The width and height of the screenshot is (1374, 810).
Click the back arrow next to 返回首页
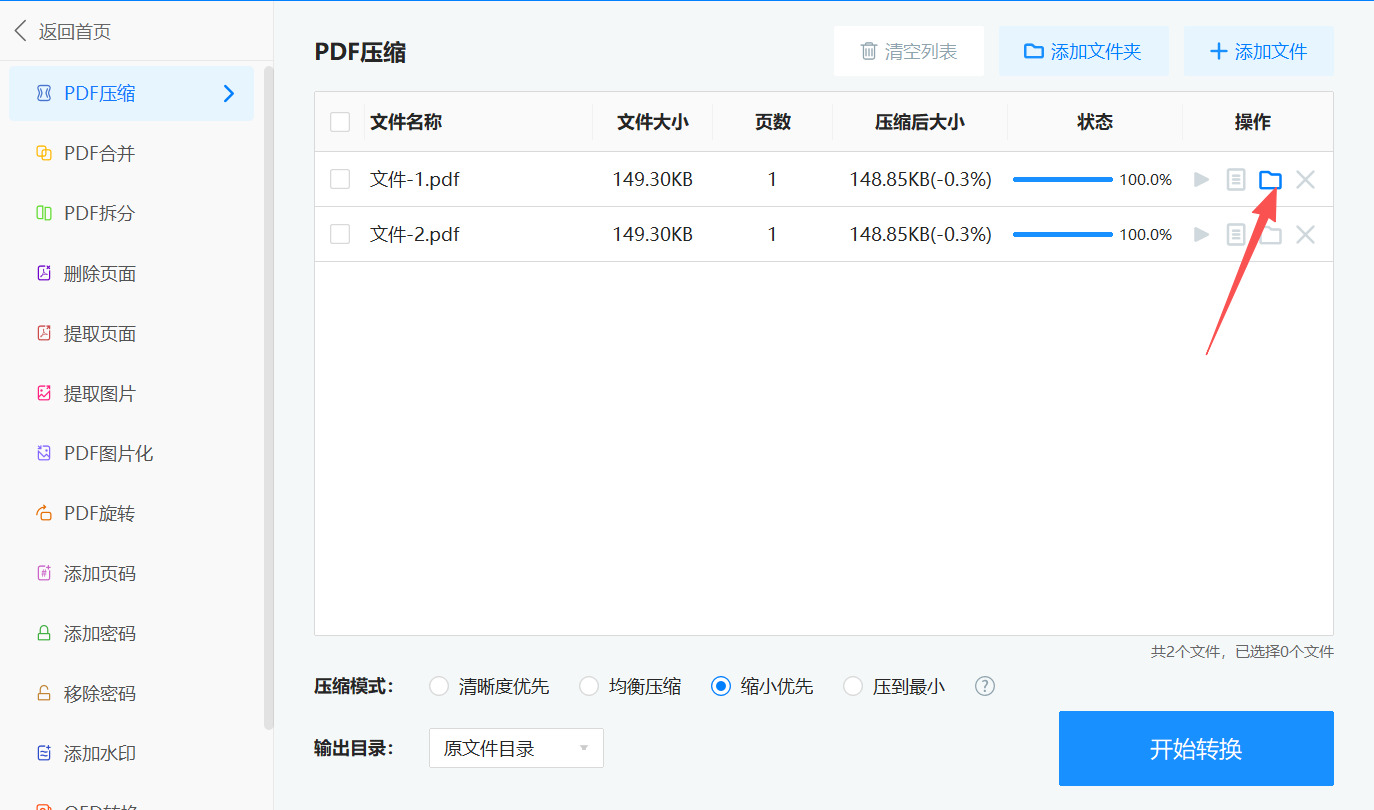tap(22, 30)
